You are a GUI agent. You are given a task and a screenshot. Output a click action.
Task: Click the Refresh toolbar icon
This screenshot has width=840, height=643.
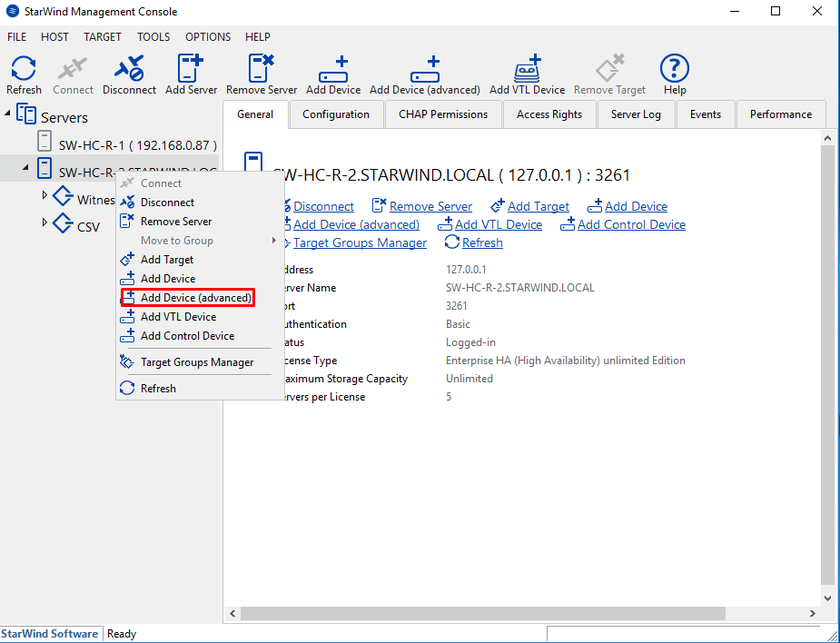[23, 67]
